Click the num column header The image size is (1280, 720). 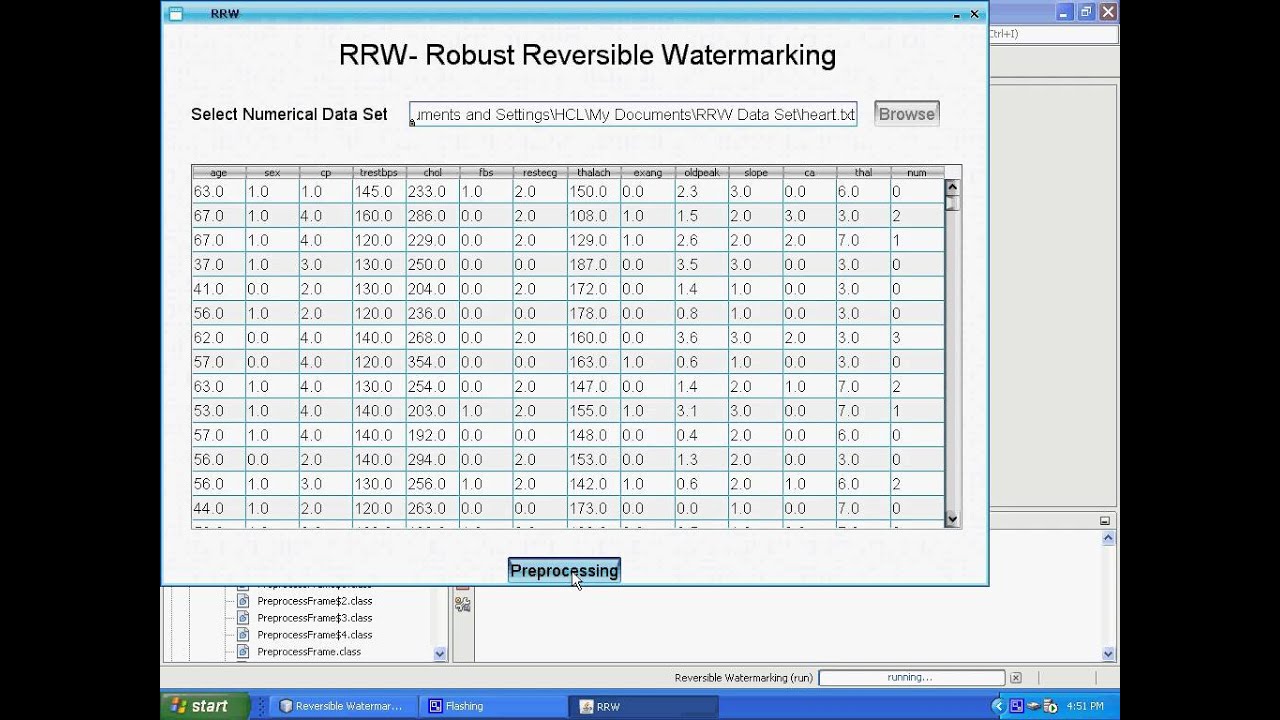click(x=917, y=173)
